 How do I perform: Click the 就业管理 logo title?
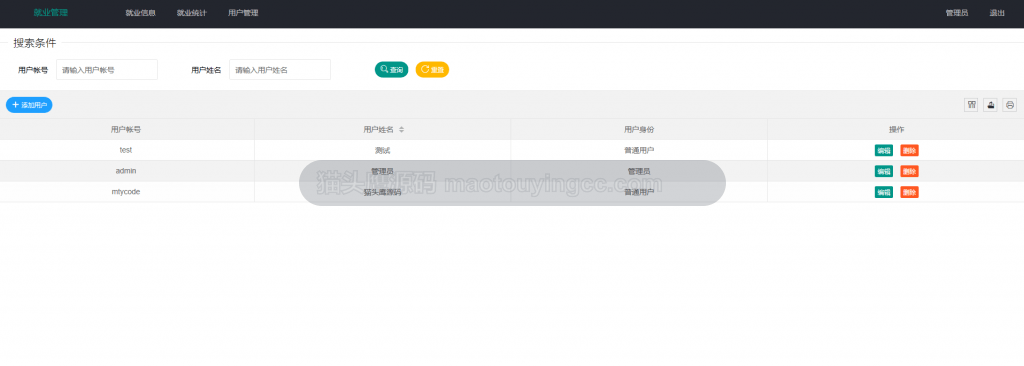click(50, 13)
